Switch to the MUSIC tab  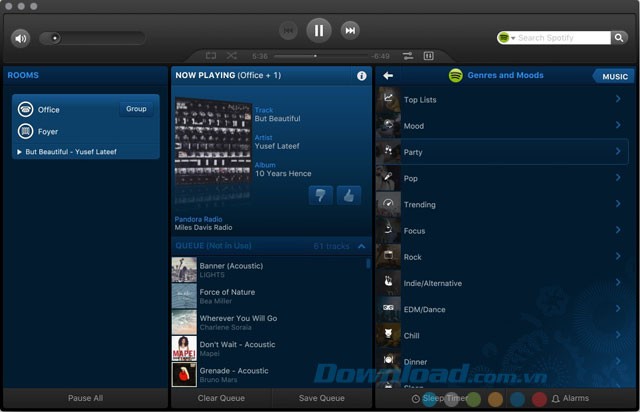614,76
